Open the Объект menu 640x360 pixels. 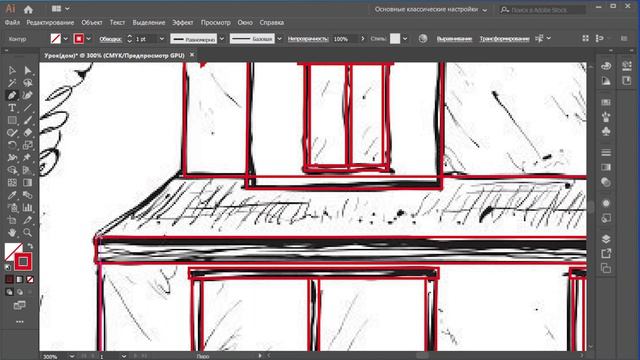pyautogui.click(x=91, y=22)
